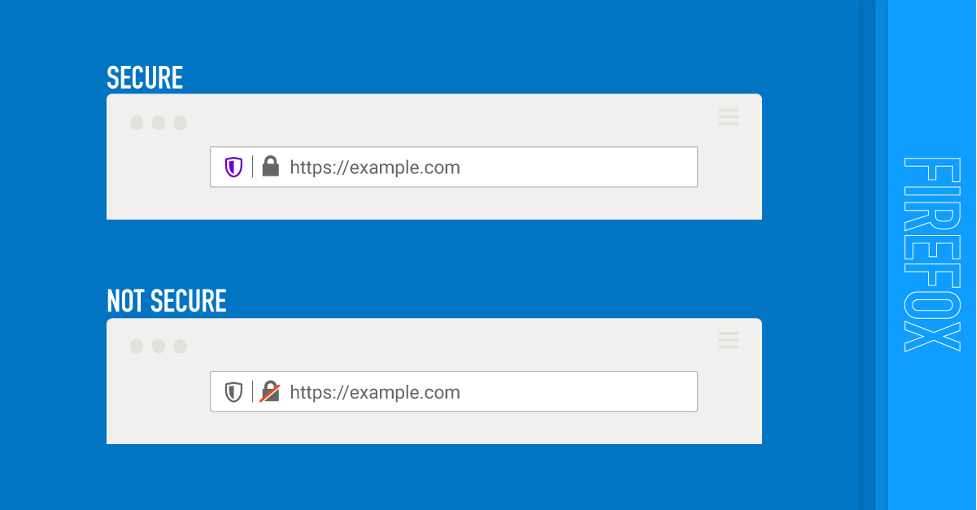
Task: Click https://example.com text in not secure window
Action: [x=375, y=392]
